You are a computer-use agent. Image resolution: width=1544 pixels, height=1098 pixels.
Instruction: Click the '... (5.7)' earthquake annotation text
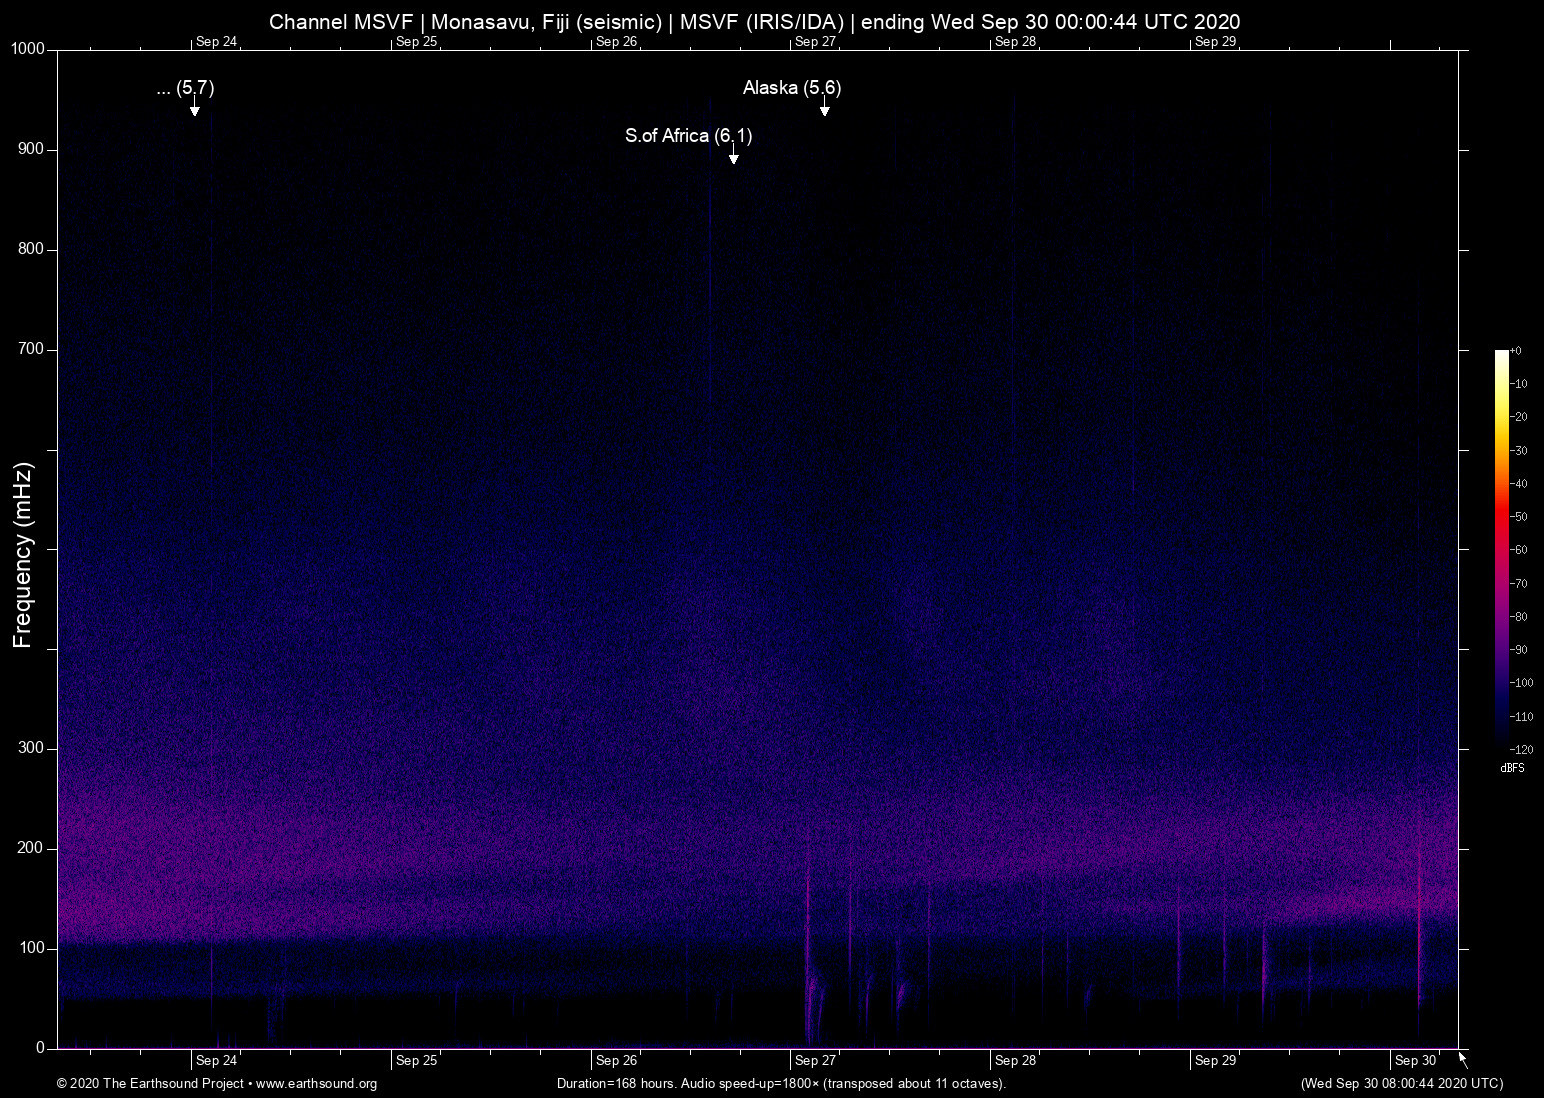click(186, 88)
